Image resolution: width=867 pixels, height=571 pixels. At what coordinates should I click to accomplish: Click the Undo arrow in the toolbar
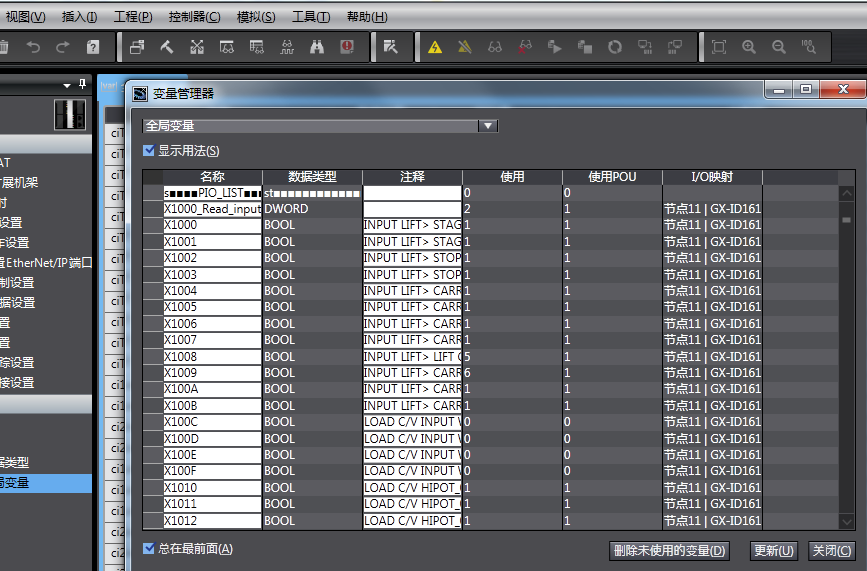[33, 47]
